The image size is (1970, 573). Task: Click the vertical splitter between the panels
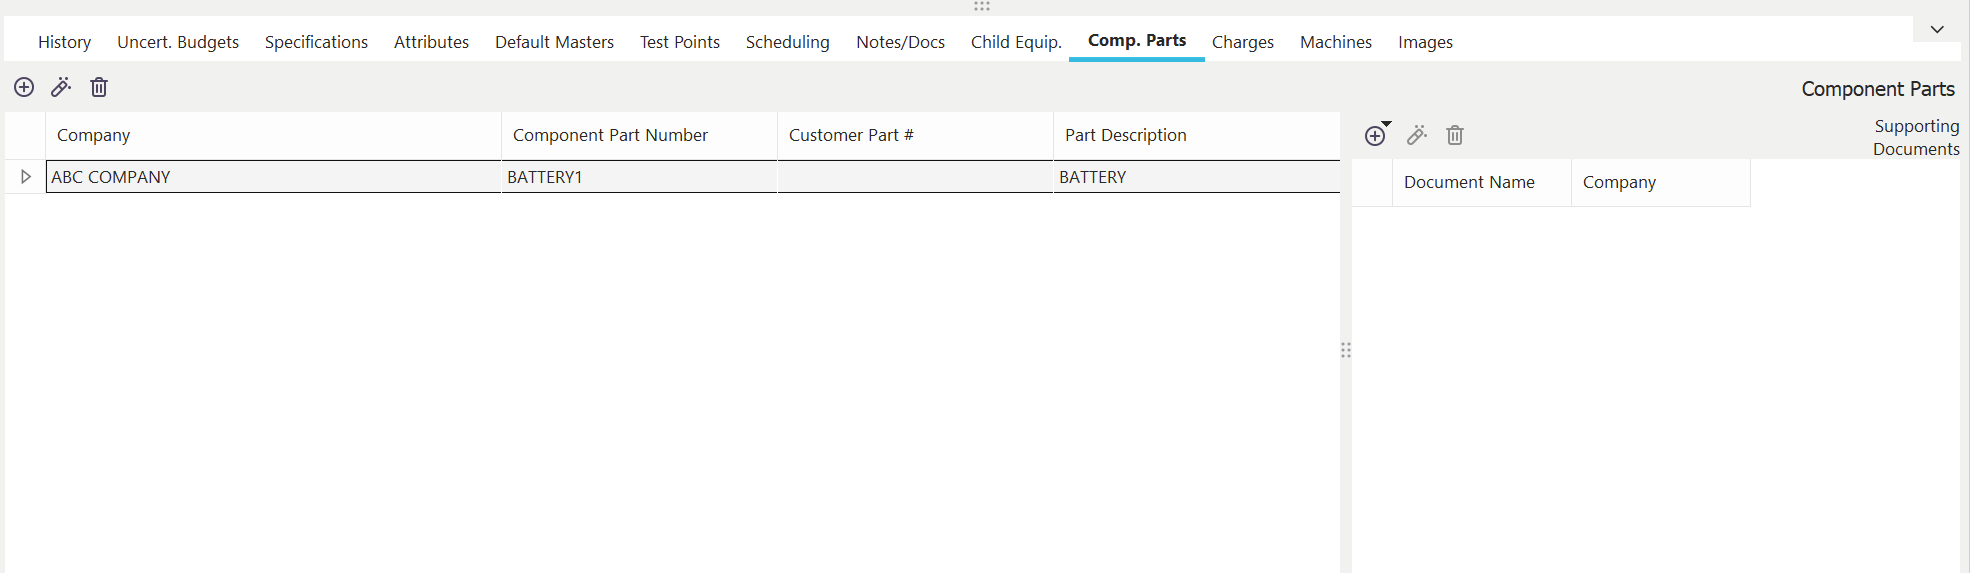tap(1346, 350)
